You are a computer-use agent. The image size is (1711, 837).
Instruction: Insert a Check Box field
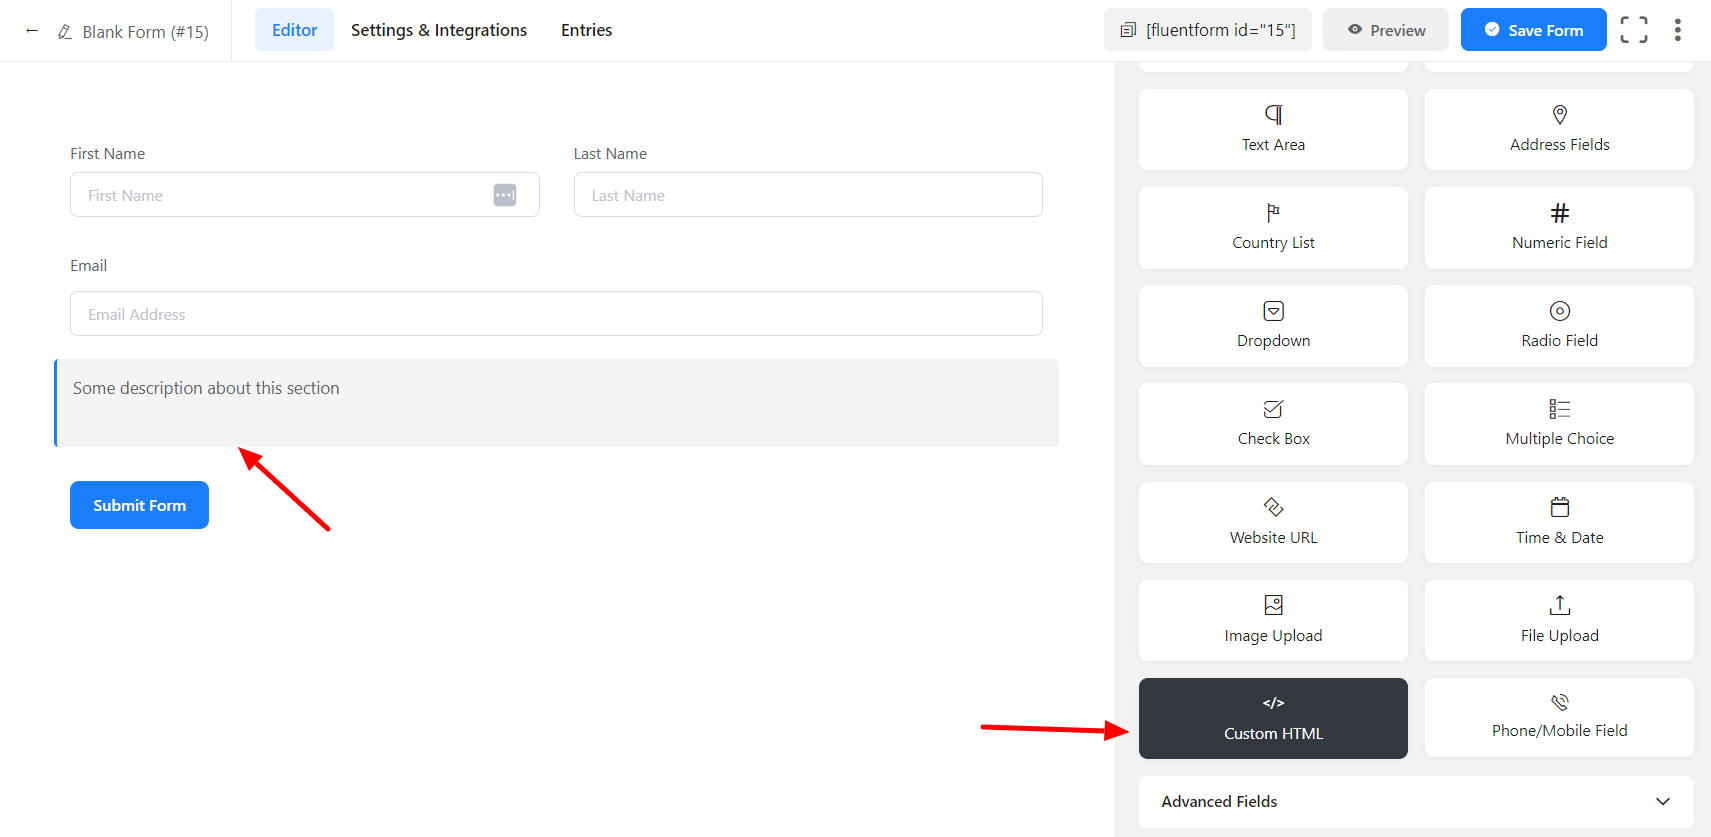(x=1272, y=423)
